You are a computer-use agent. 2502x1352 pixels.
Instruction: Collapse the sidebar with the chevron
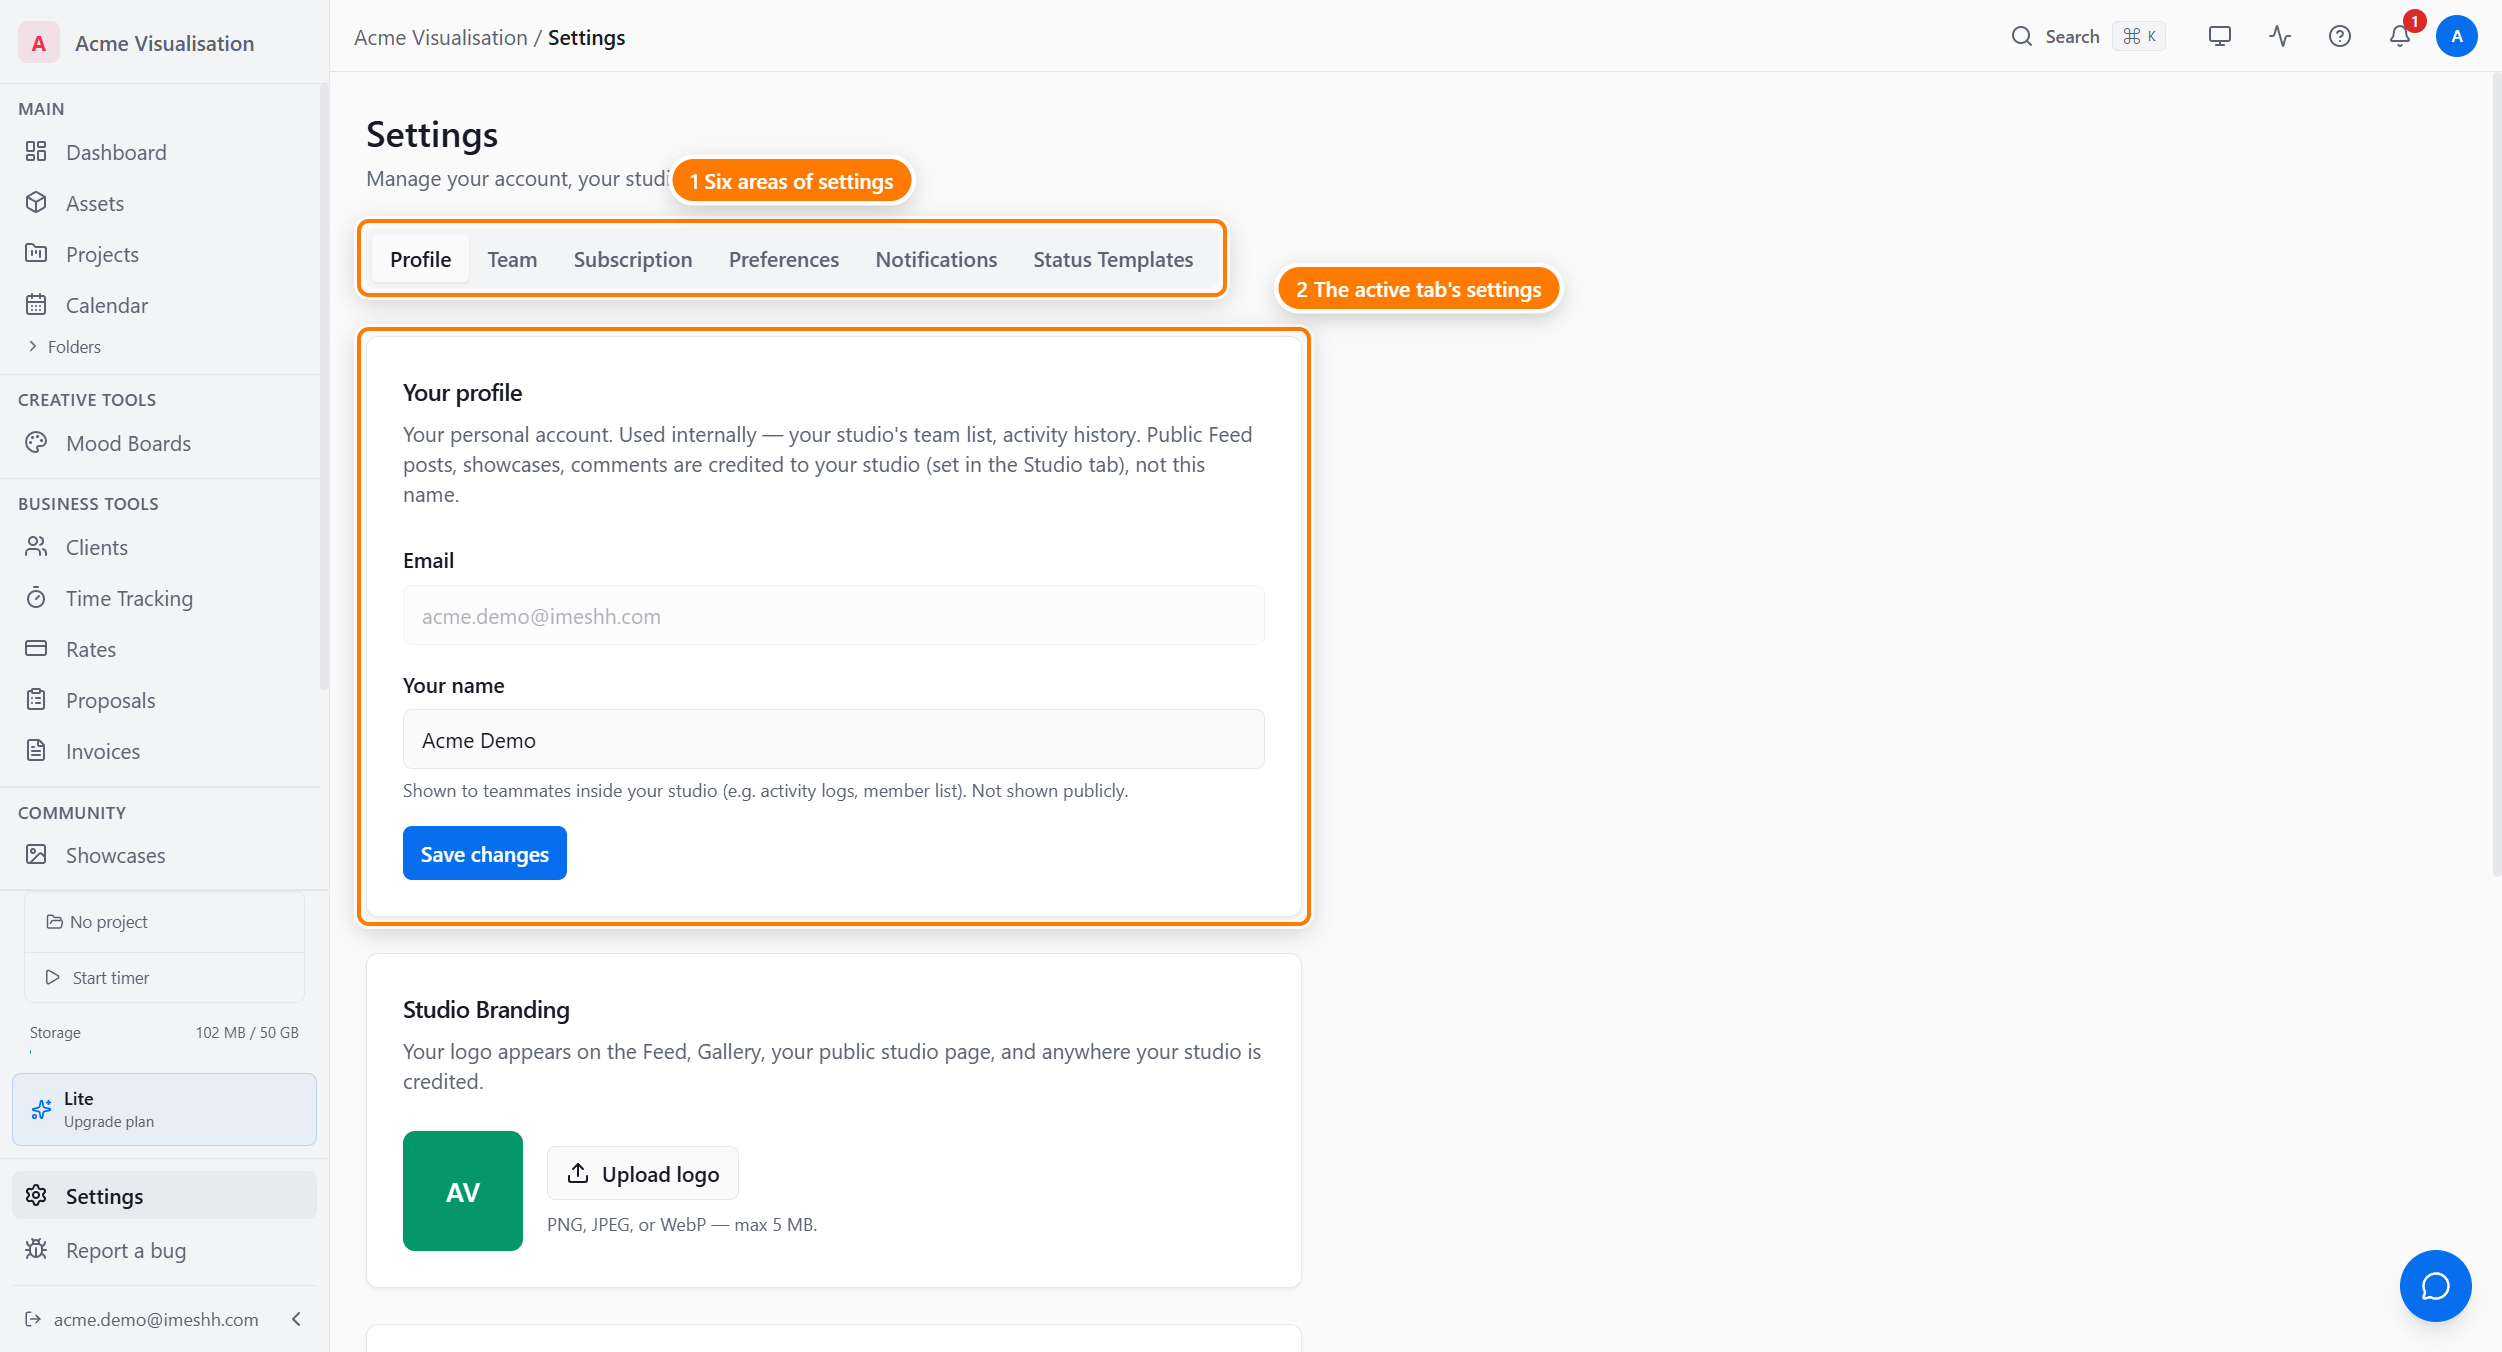pyautogui.click(x=297, y=1319)
